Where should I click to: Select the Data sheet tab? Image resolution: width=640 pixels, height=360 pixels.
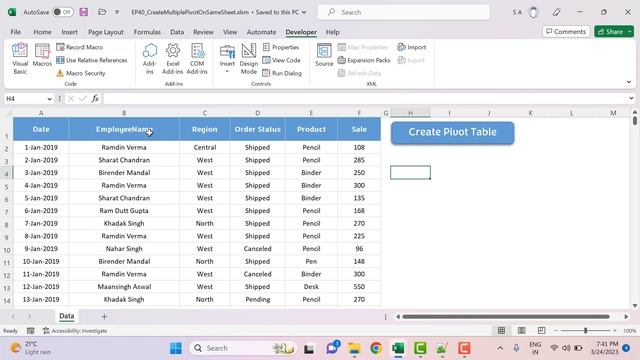tap(67, 316)
